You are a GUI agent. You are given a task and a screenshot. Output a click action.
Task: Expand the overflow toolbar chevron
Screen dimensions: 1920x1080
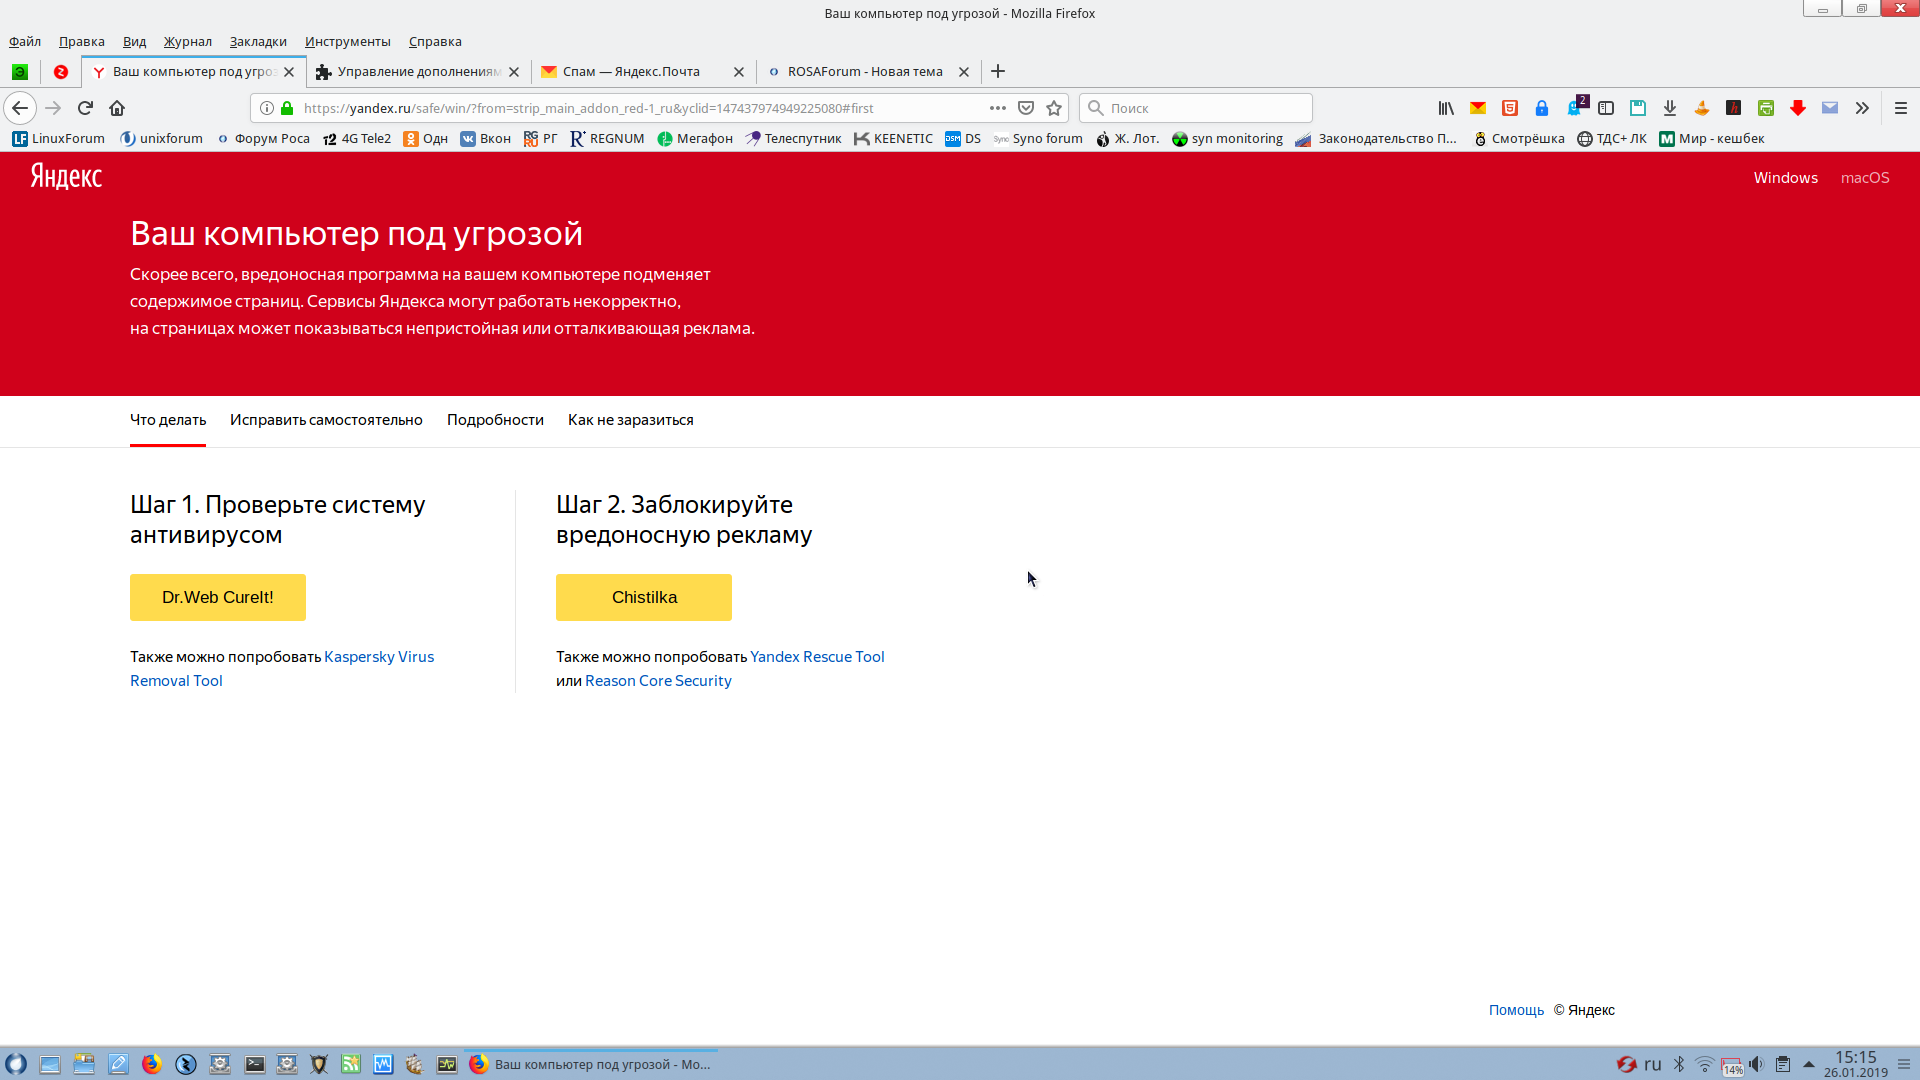pos(1862,108)
